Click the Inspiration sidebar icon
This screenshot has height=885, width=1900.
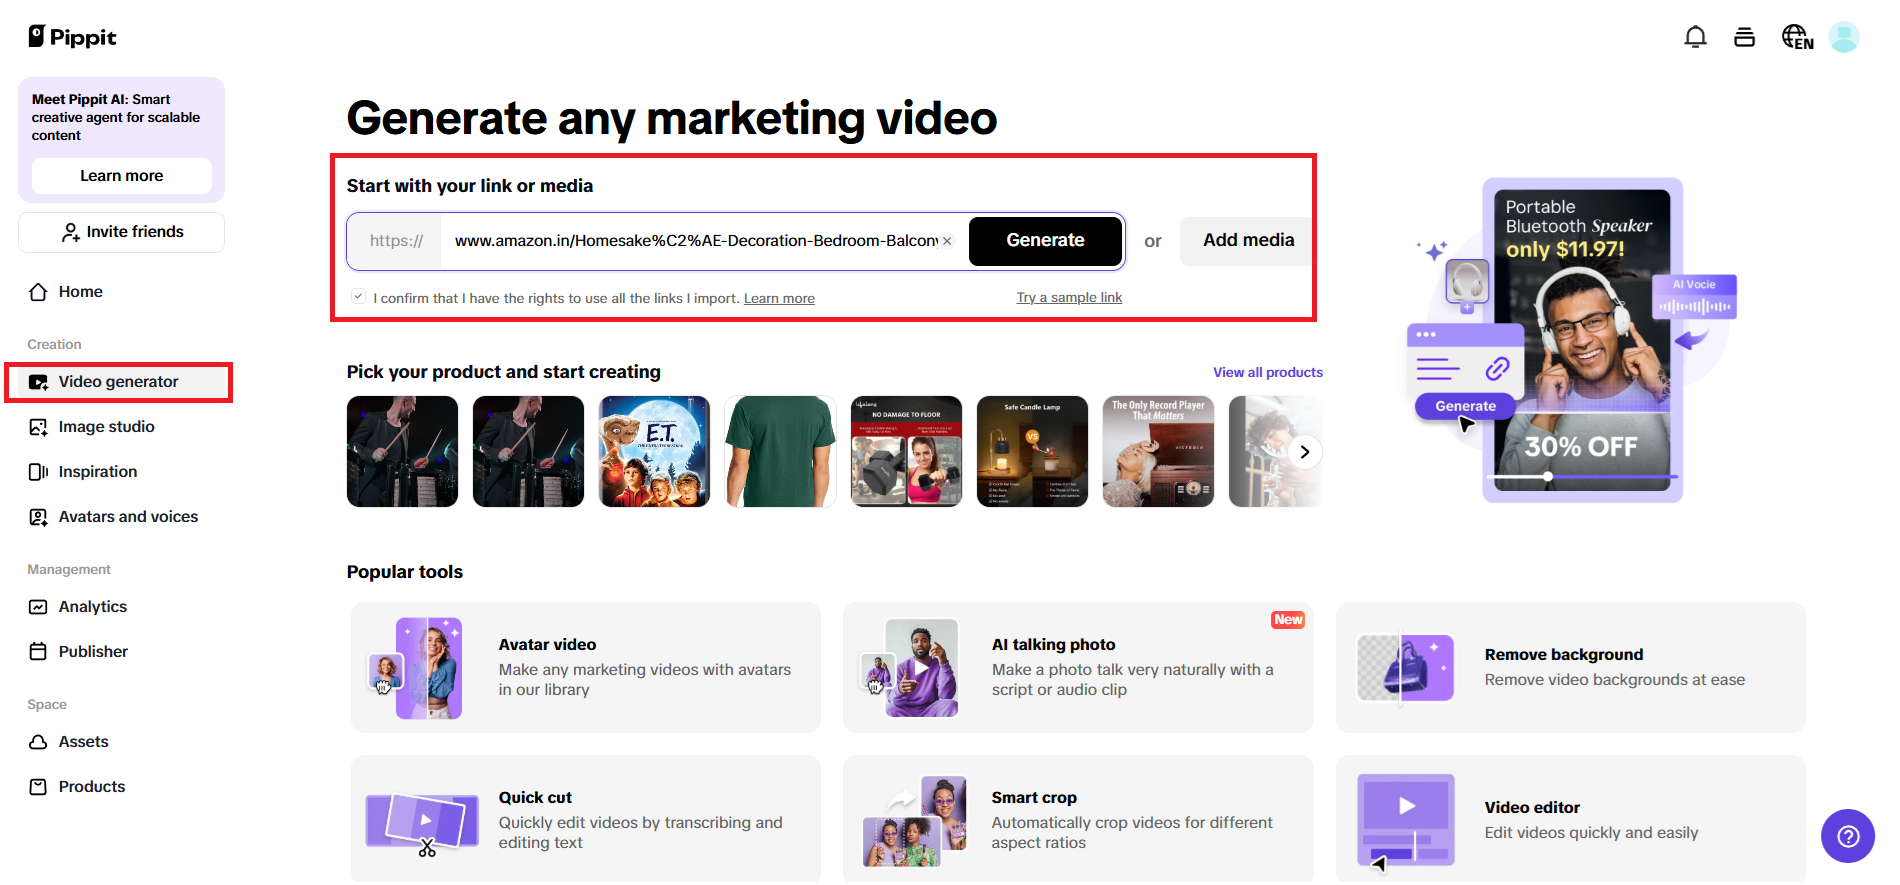38,472
